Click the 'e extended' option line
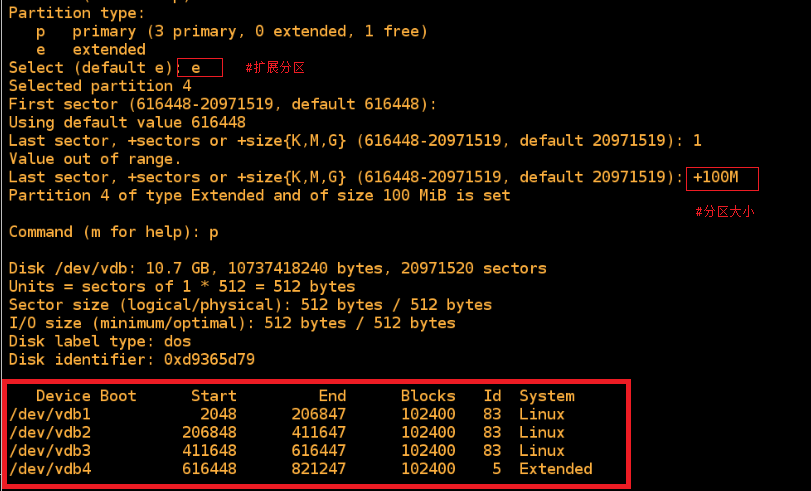This screenshot has width=811, height=491. coord(91,50)
